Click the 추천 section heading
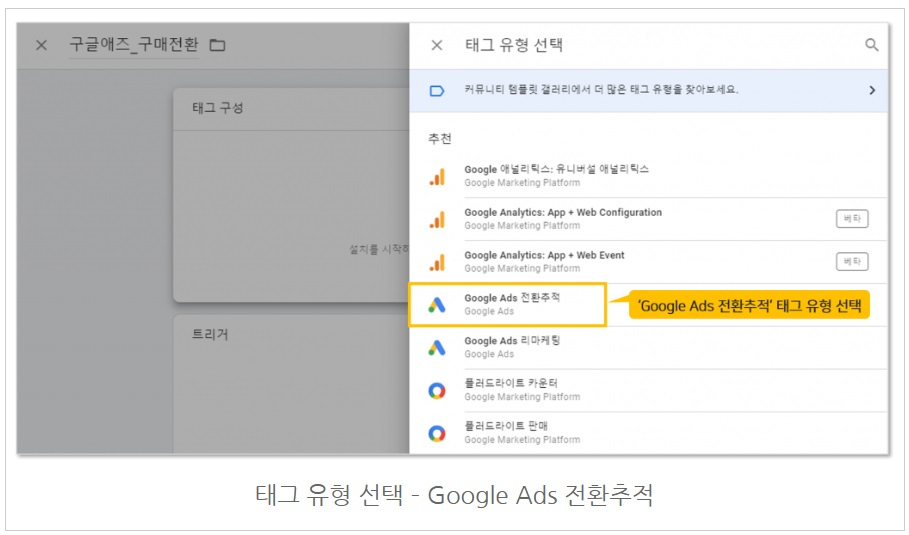 (439, 139)
